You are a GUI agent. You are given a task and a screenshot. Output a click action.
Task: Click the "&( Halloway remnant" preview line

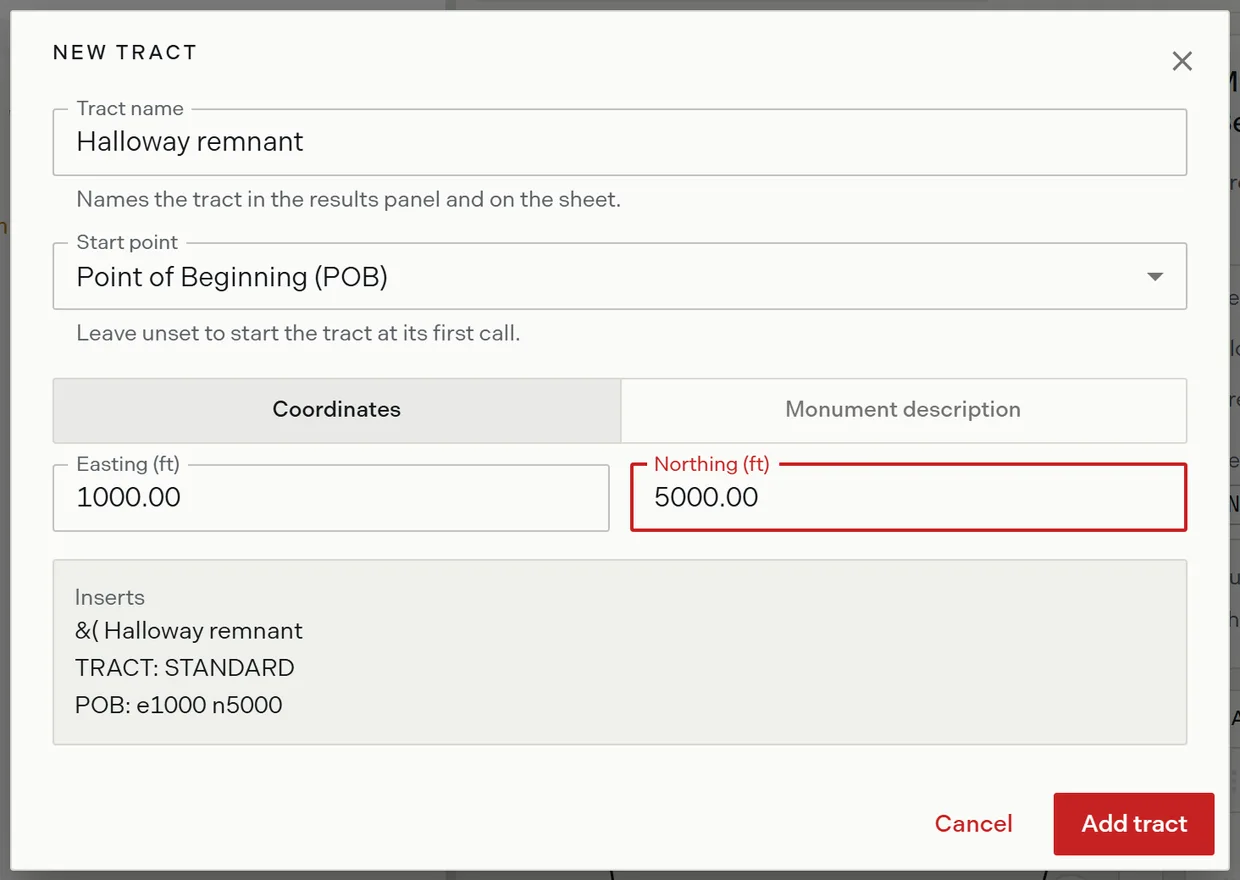pos(189,631)
